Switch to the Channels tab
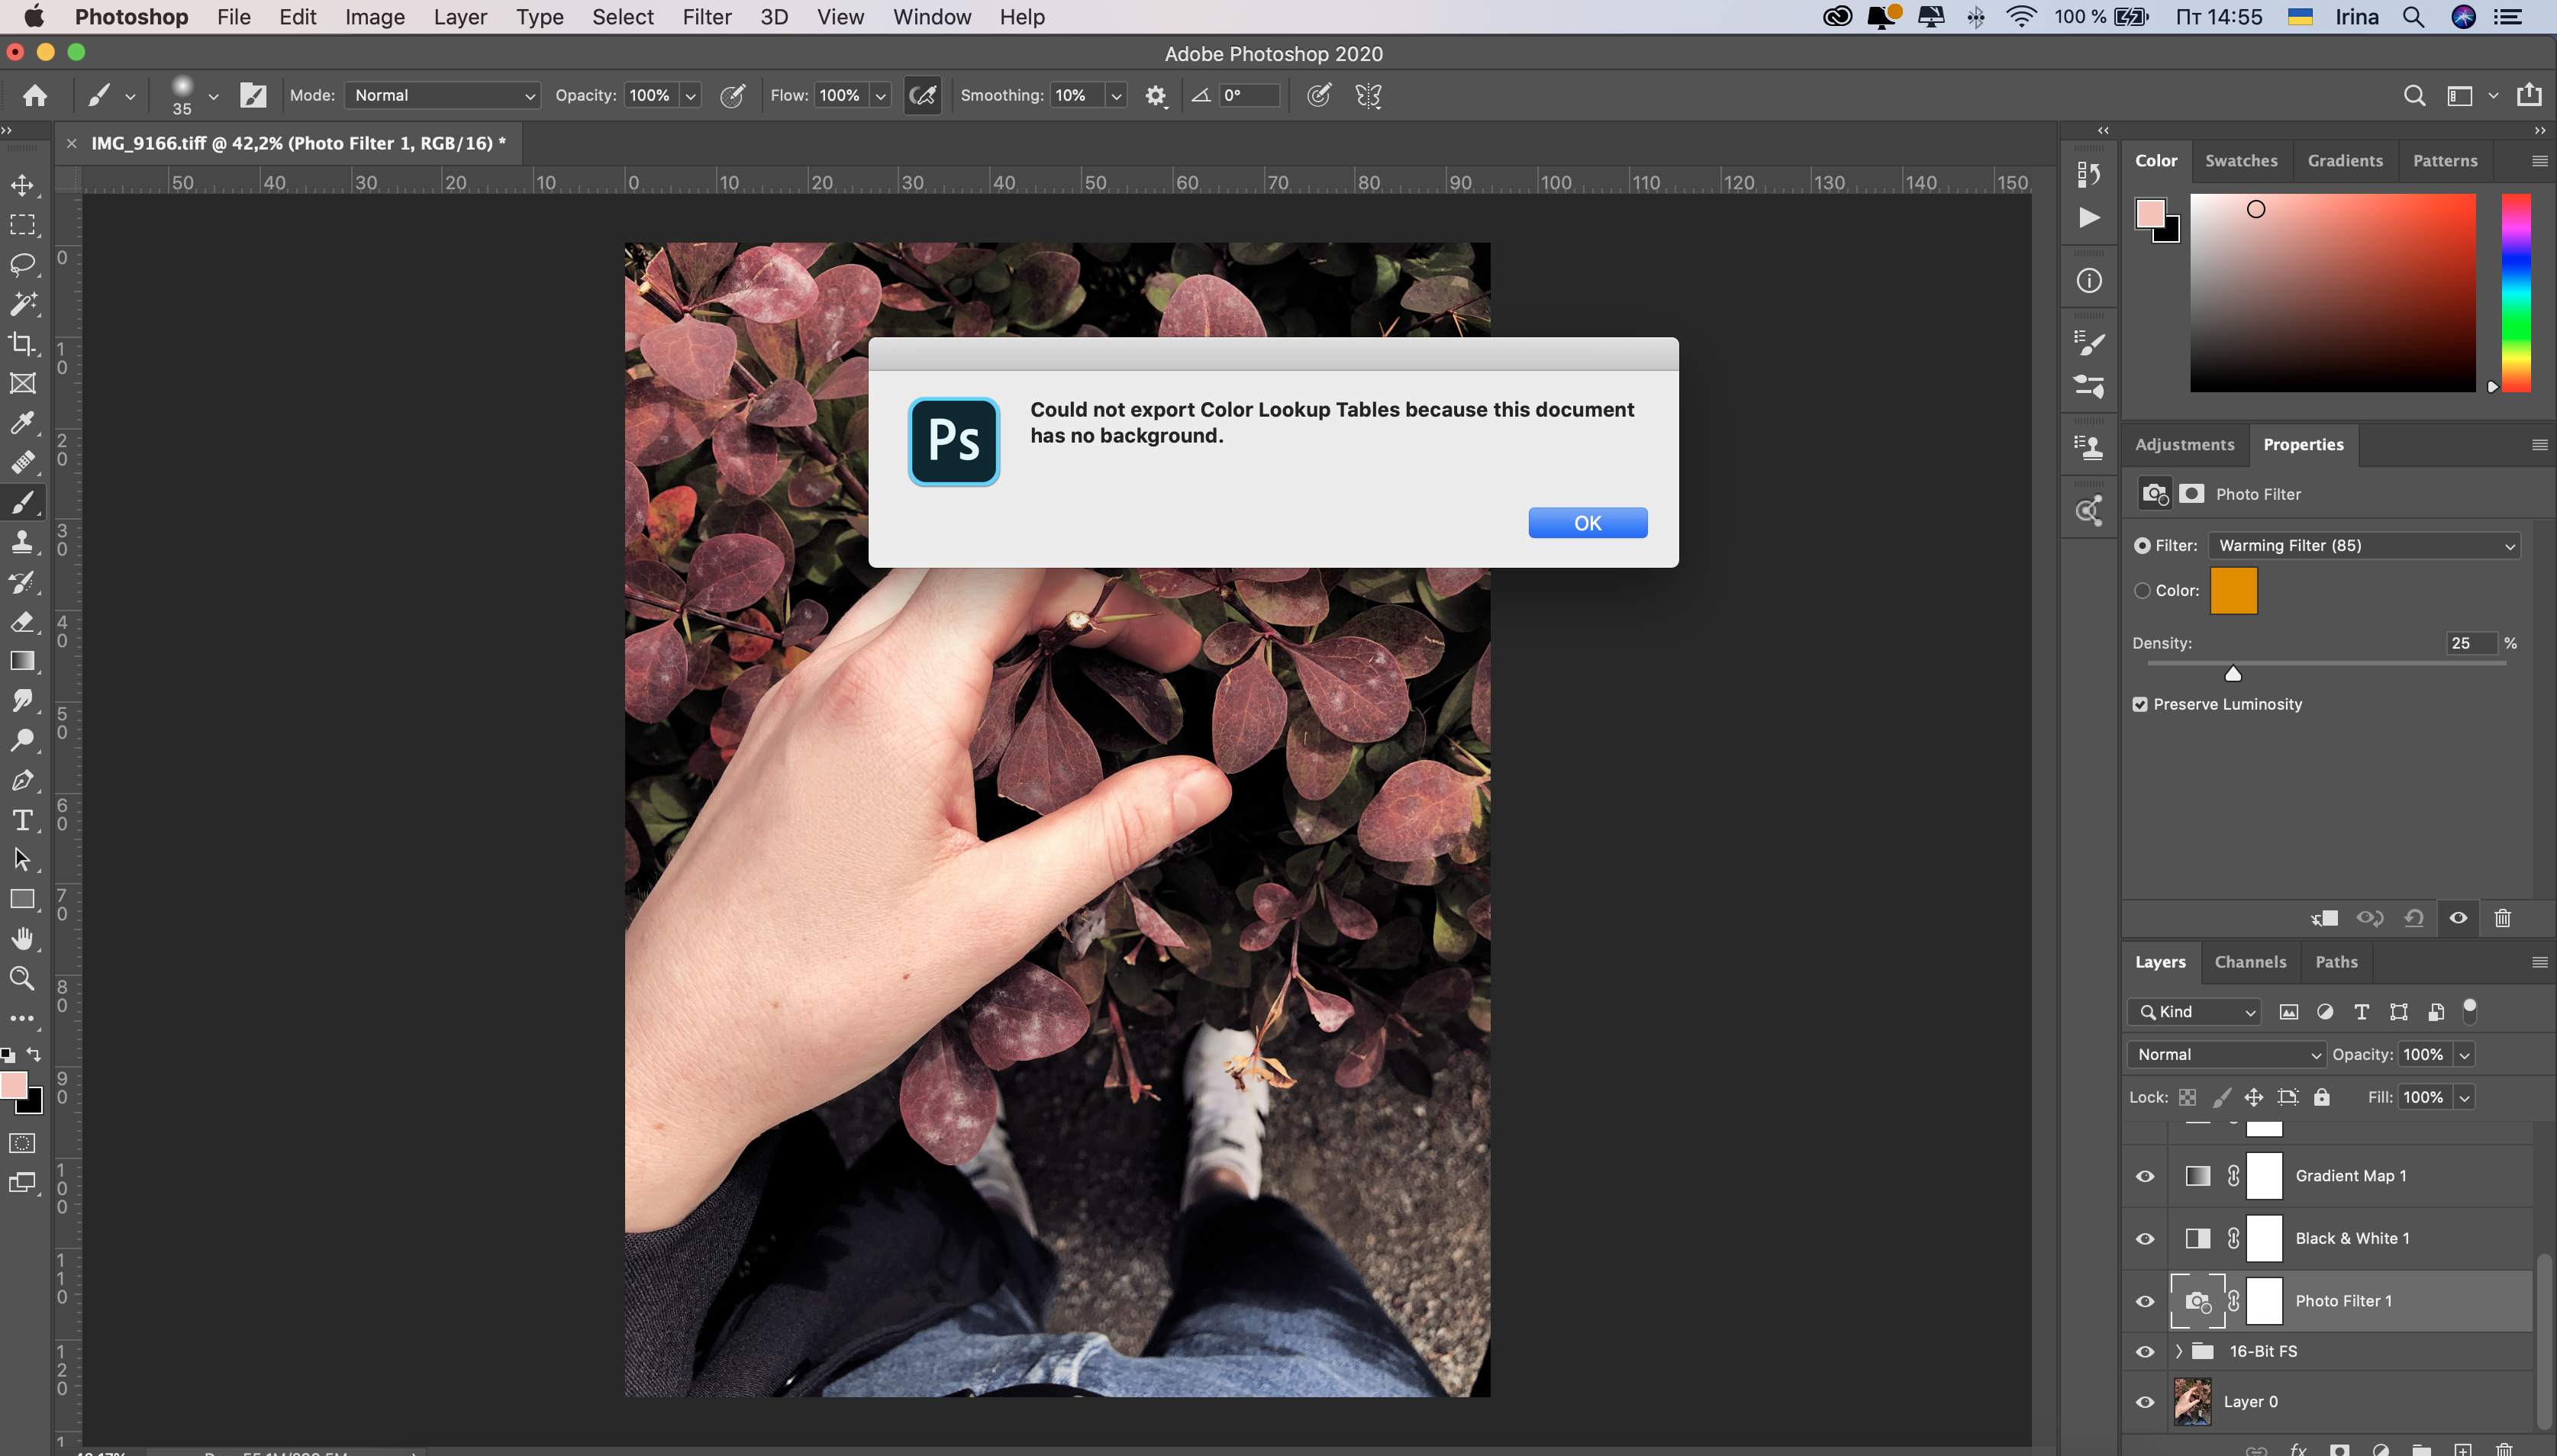 (x=2250, y=962)
